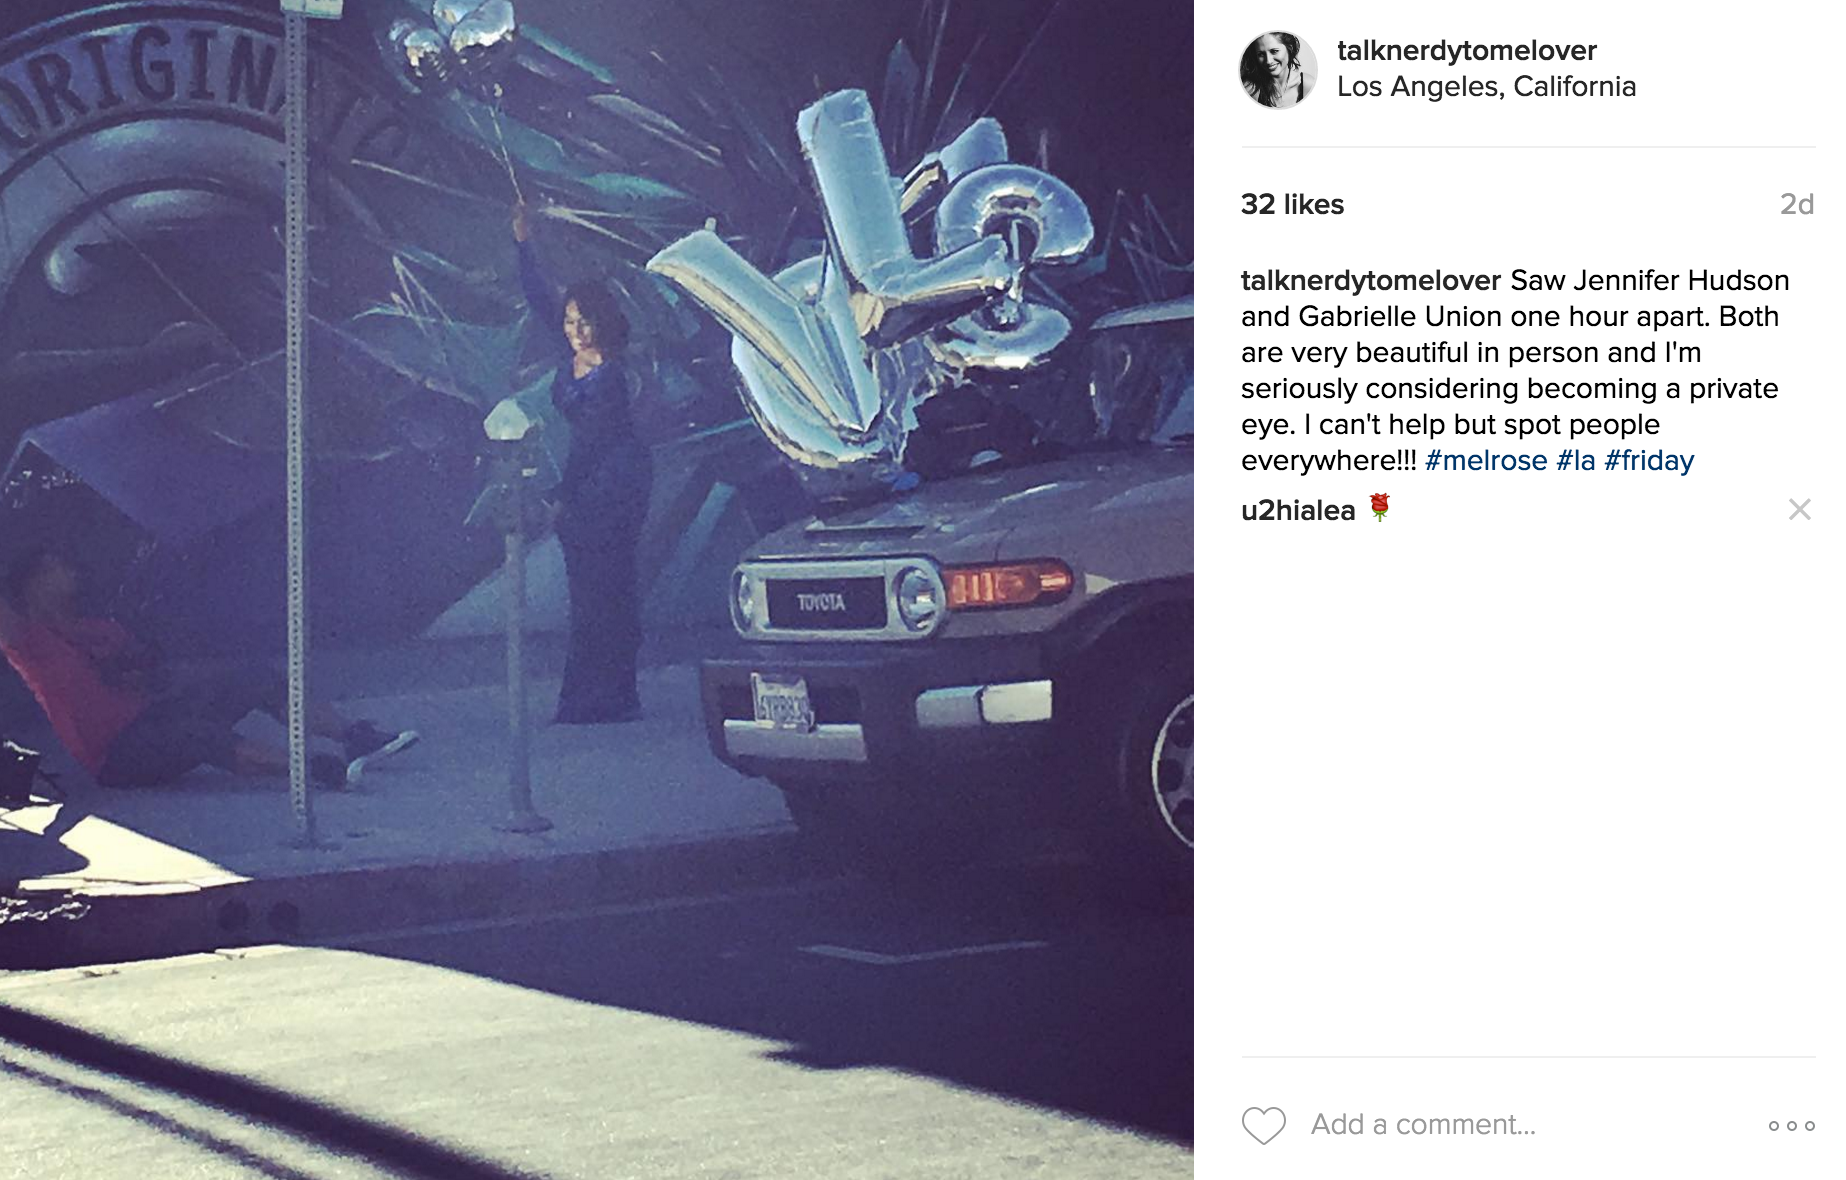
Task: Click the Add a comment field
Action: click(x=1530, y=1125)
